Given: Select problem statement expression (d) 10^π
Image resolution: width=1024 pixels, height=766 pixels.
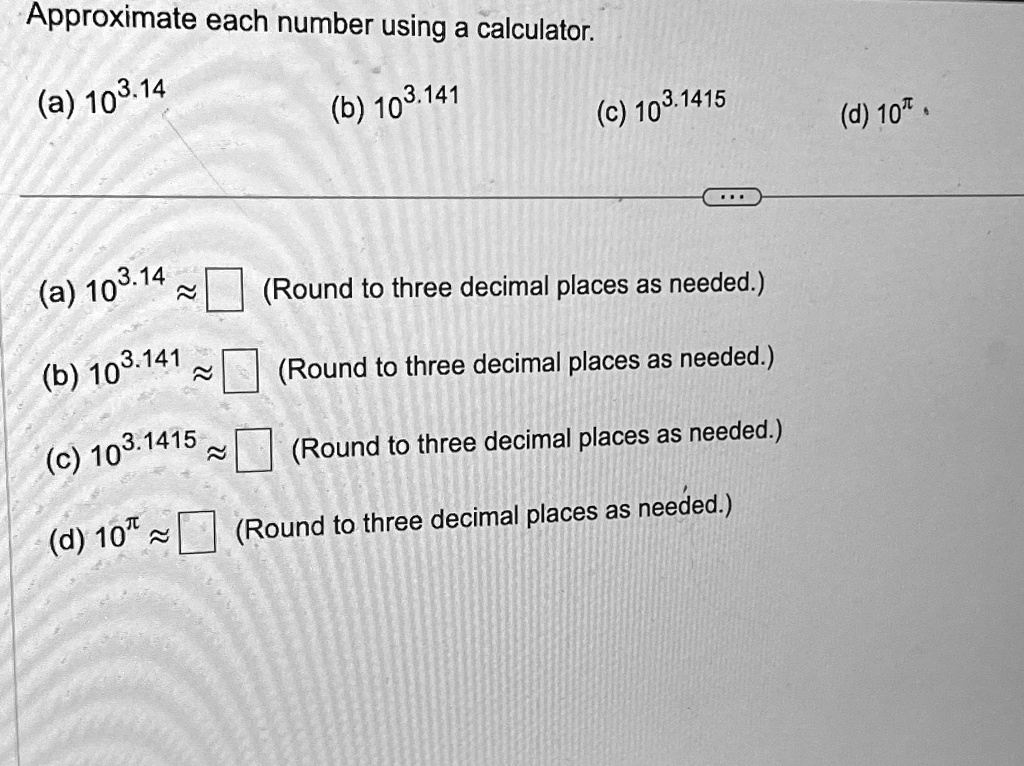Looking at the screenshot, I should click(x=876, y=112).
